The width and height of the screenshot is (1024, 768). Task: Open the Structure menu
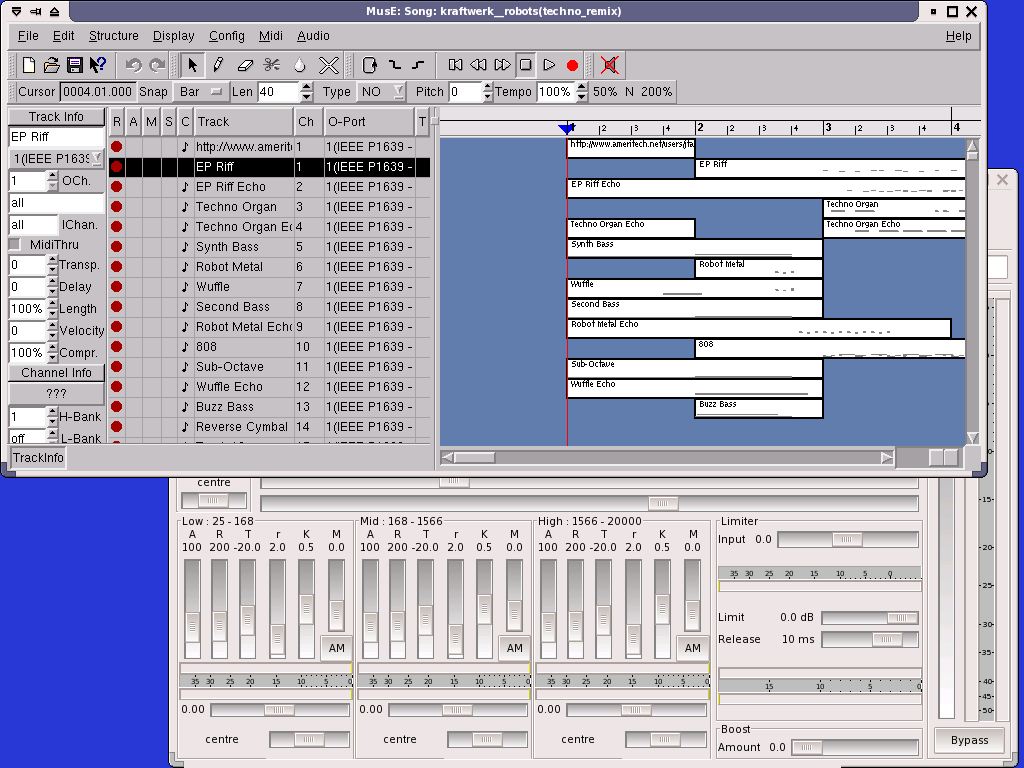point(113,36)
